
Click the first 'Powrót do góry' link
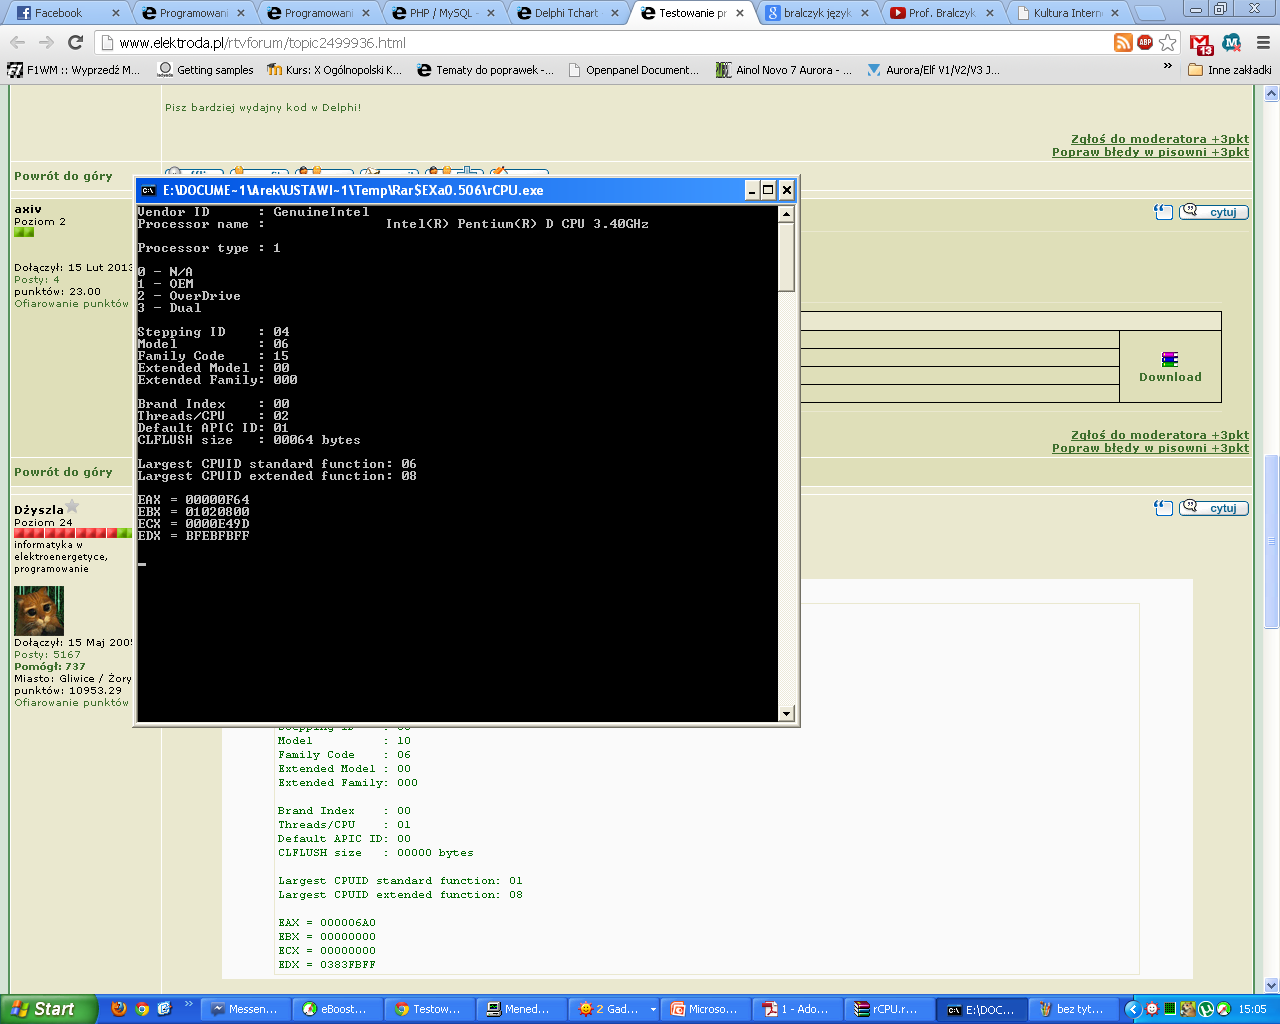coord(63,176)
